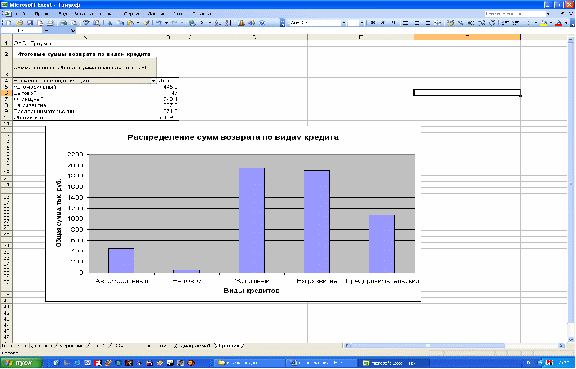
Task: Click the New workbook icon
Action: click(x=8, y=23)
